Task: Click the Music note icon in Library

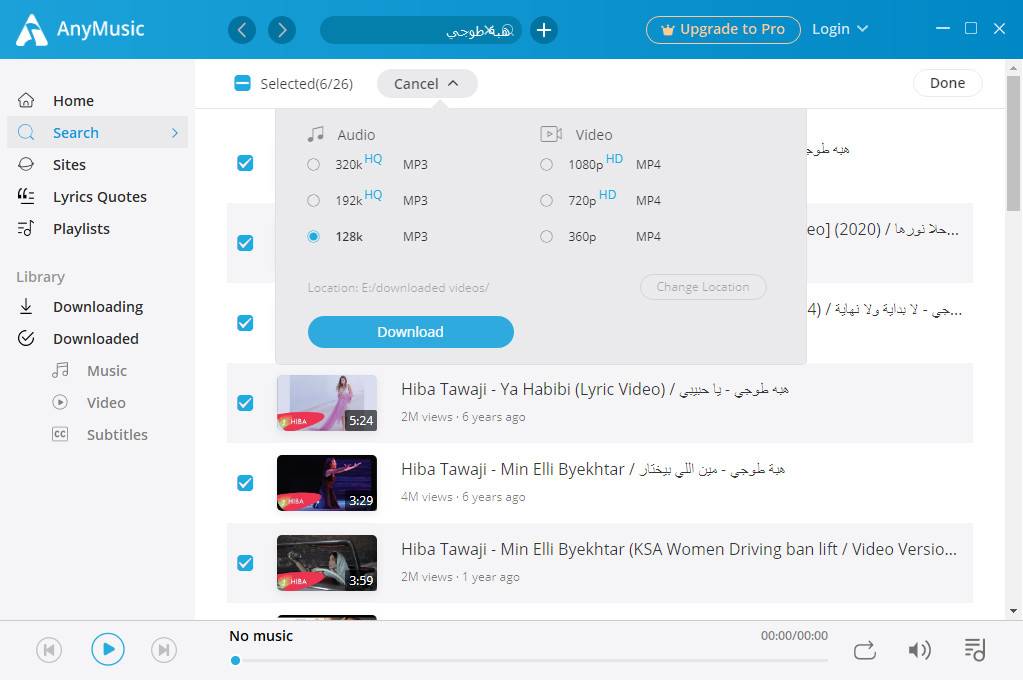Action: coord(60,370)
